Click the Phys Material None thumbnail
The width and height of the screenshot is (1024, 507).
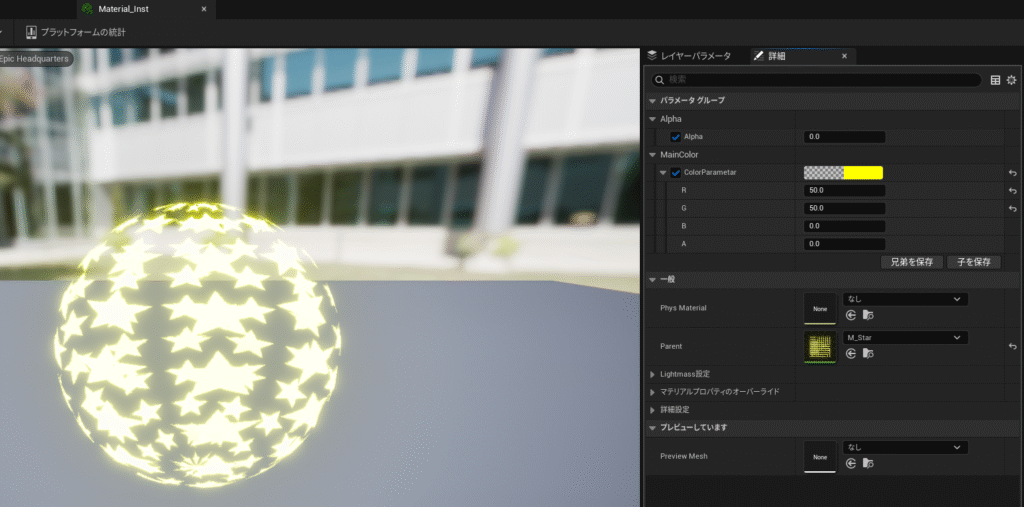click(820, 308)
